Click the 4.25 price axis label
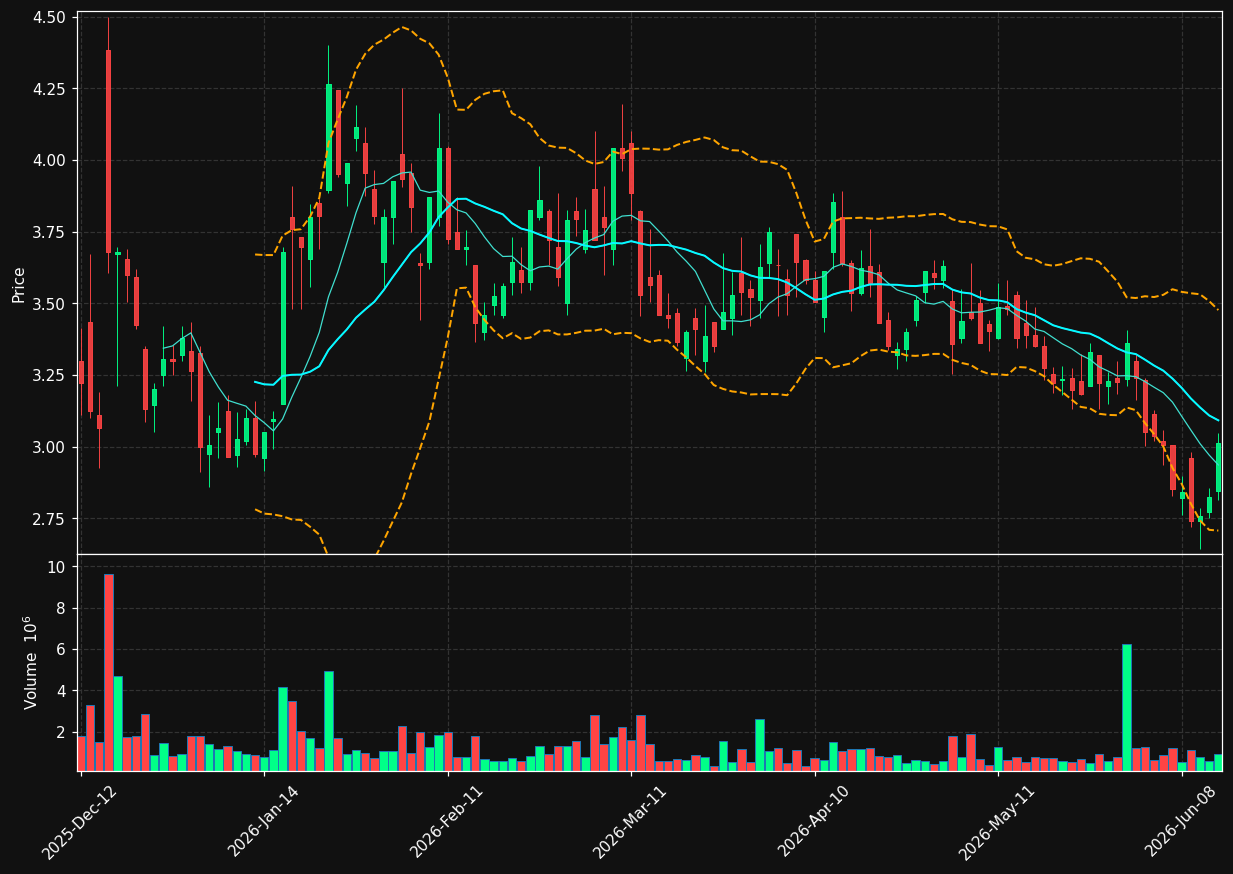Screen dimensions: 1233x874 (x=50, y=89)
